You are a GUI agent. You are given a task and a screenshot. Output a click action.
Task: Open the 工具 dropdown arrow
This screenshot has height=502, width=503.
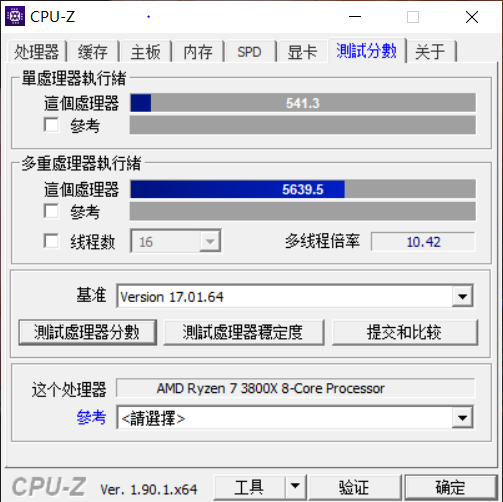(295, 487)
